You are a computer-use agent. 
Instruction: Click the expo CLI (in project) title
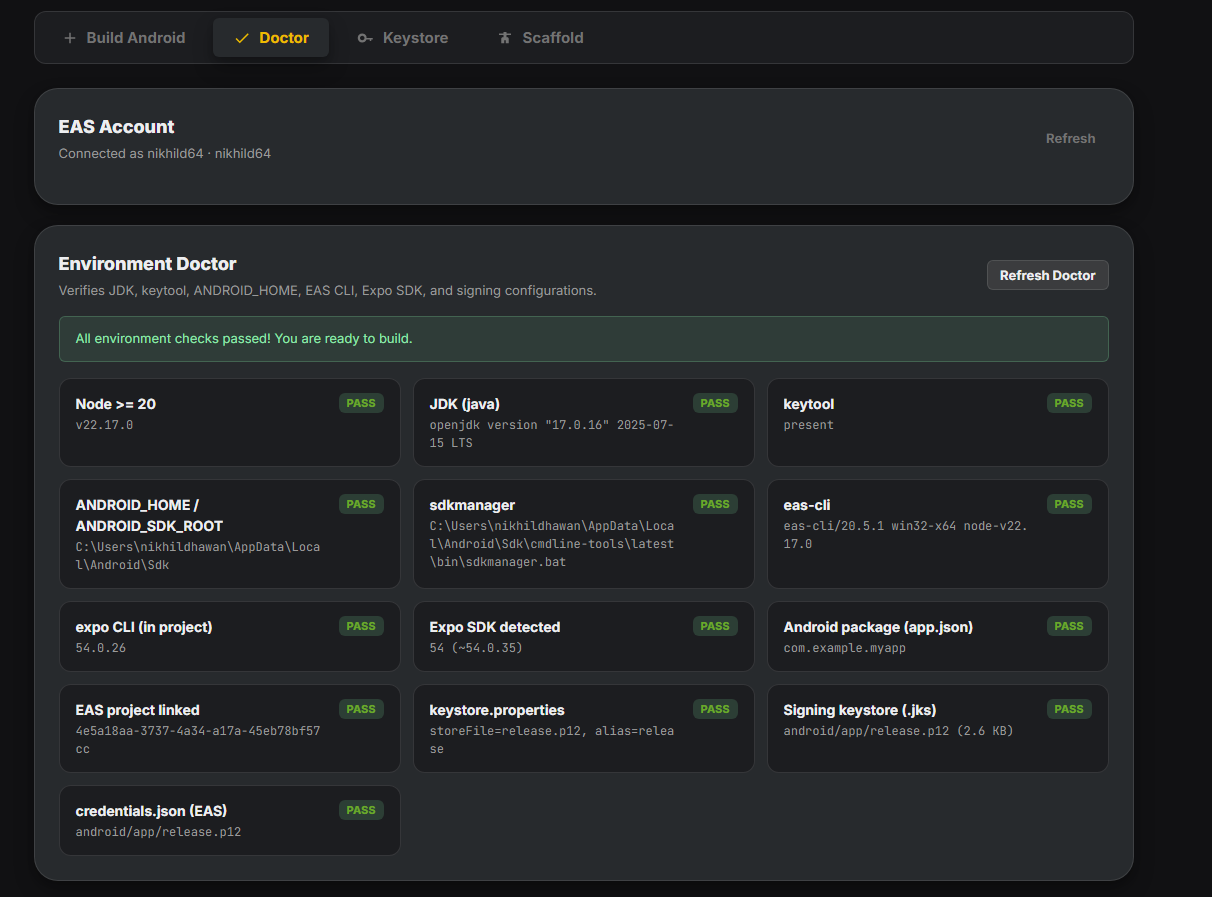coord(144,627)
